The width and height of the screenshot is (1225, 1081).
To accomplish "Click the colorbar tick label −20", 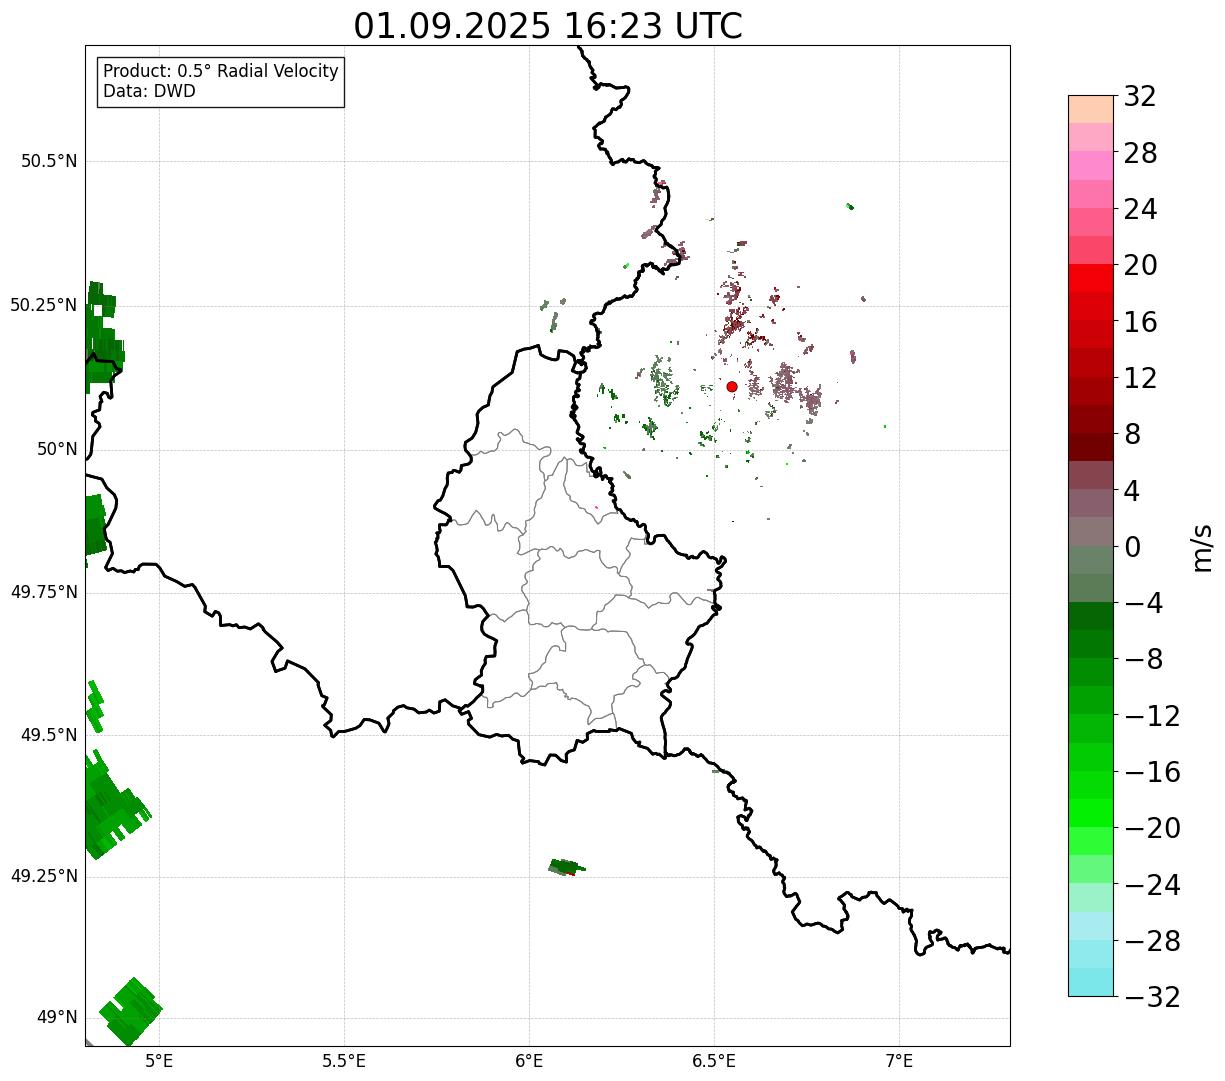I will 1152,828.
